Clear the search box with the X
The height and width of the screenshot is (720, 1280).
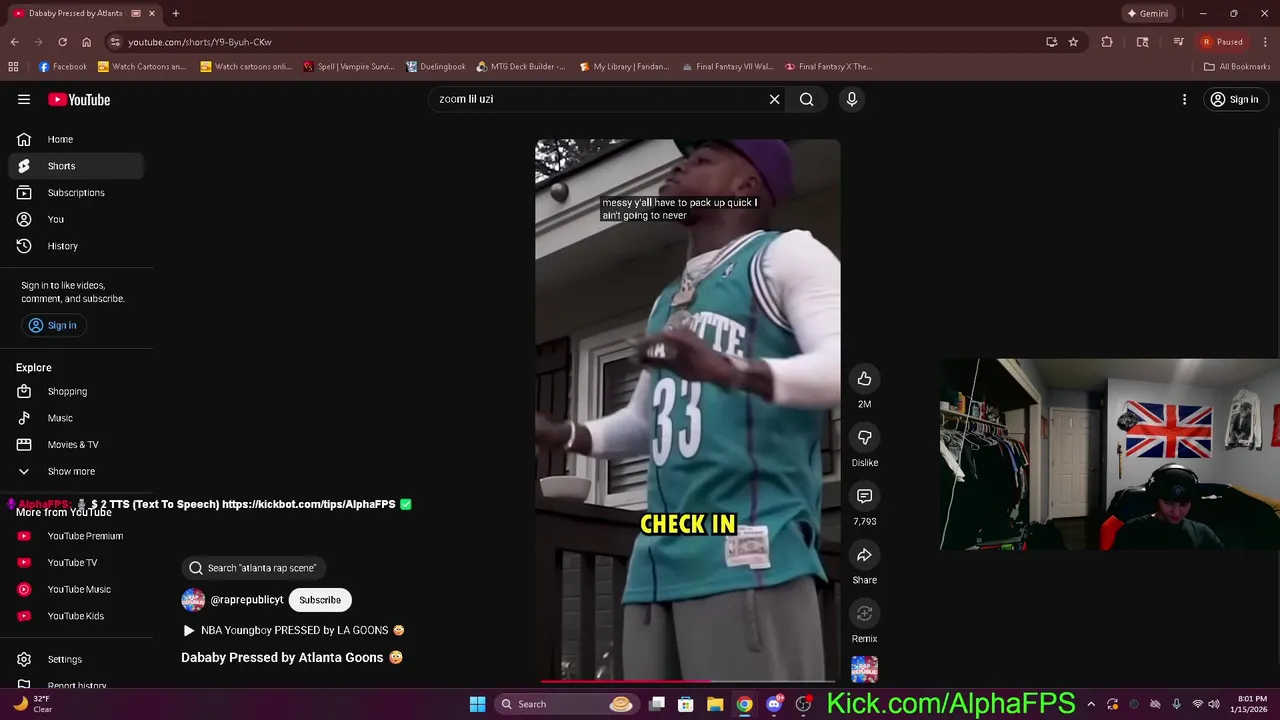774,99
